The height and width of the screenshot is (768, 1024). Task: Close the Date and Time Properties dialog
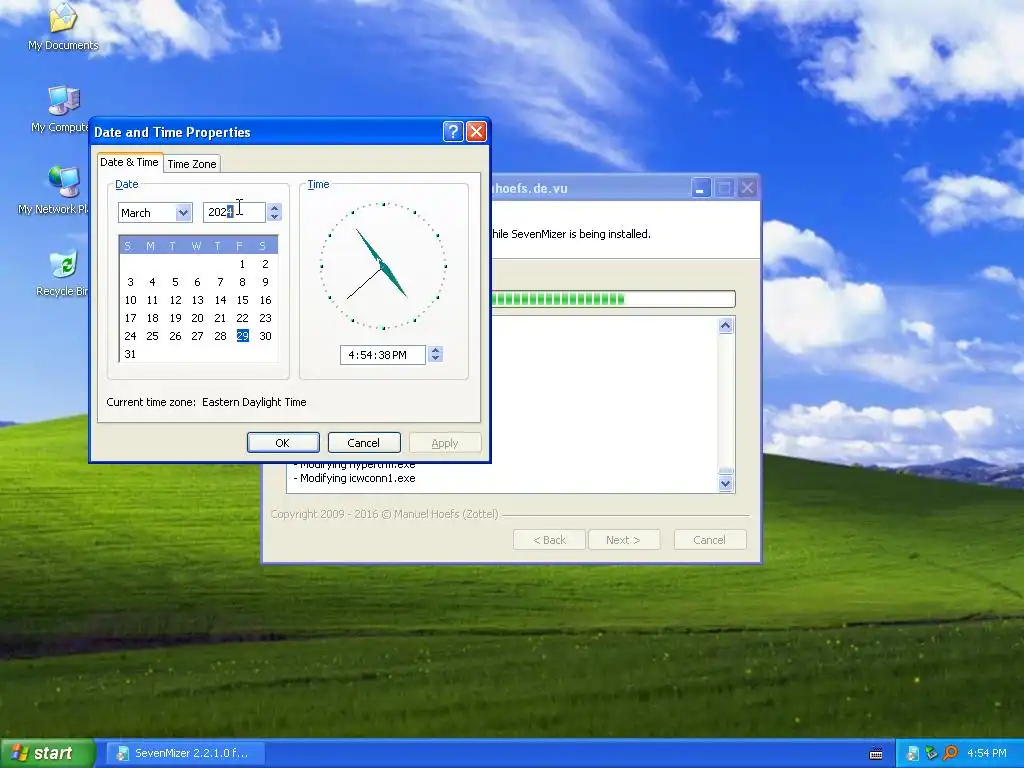click(x=476, y=132)
